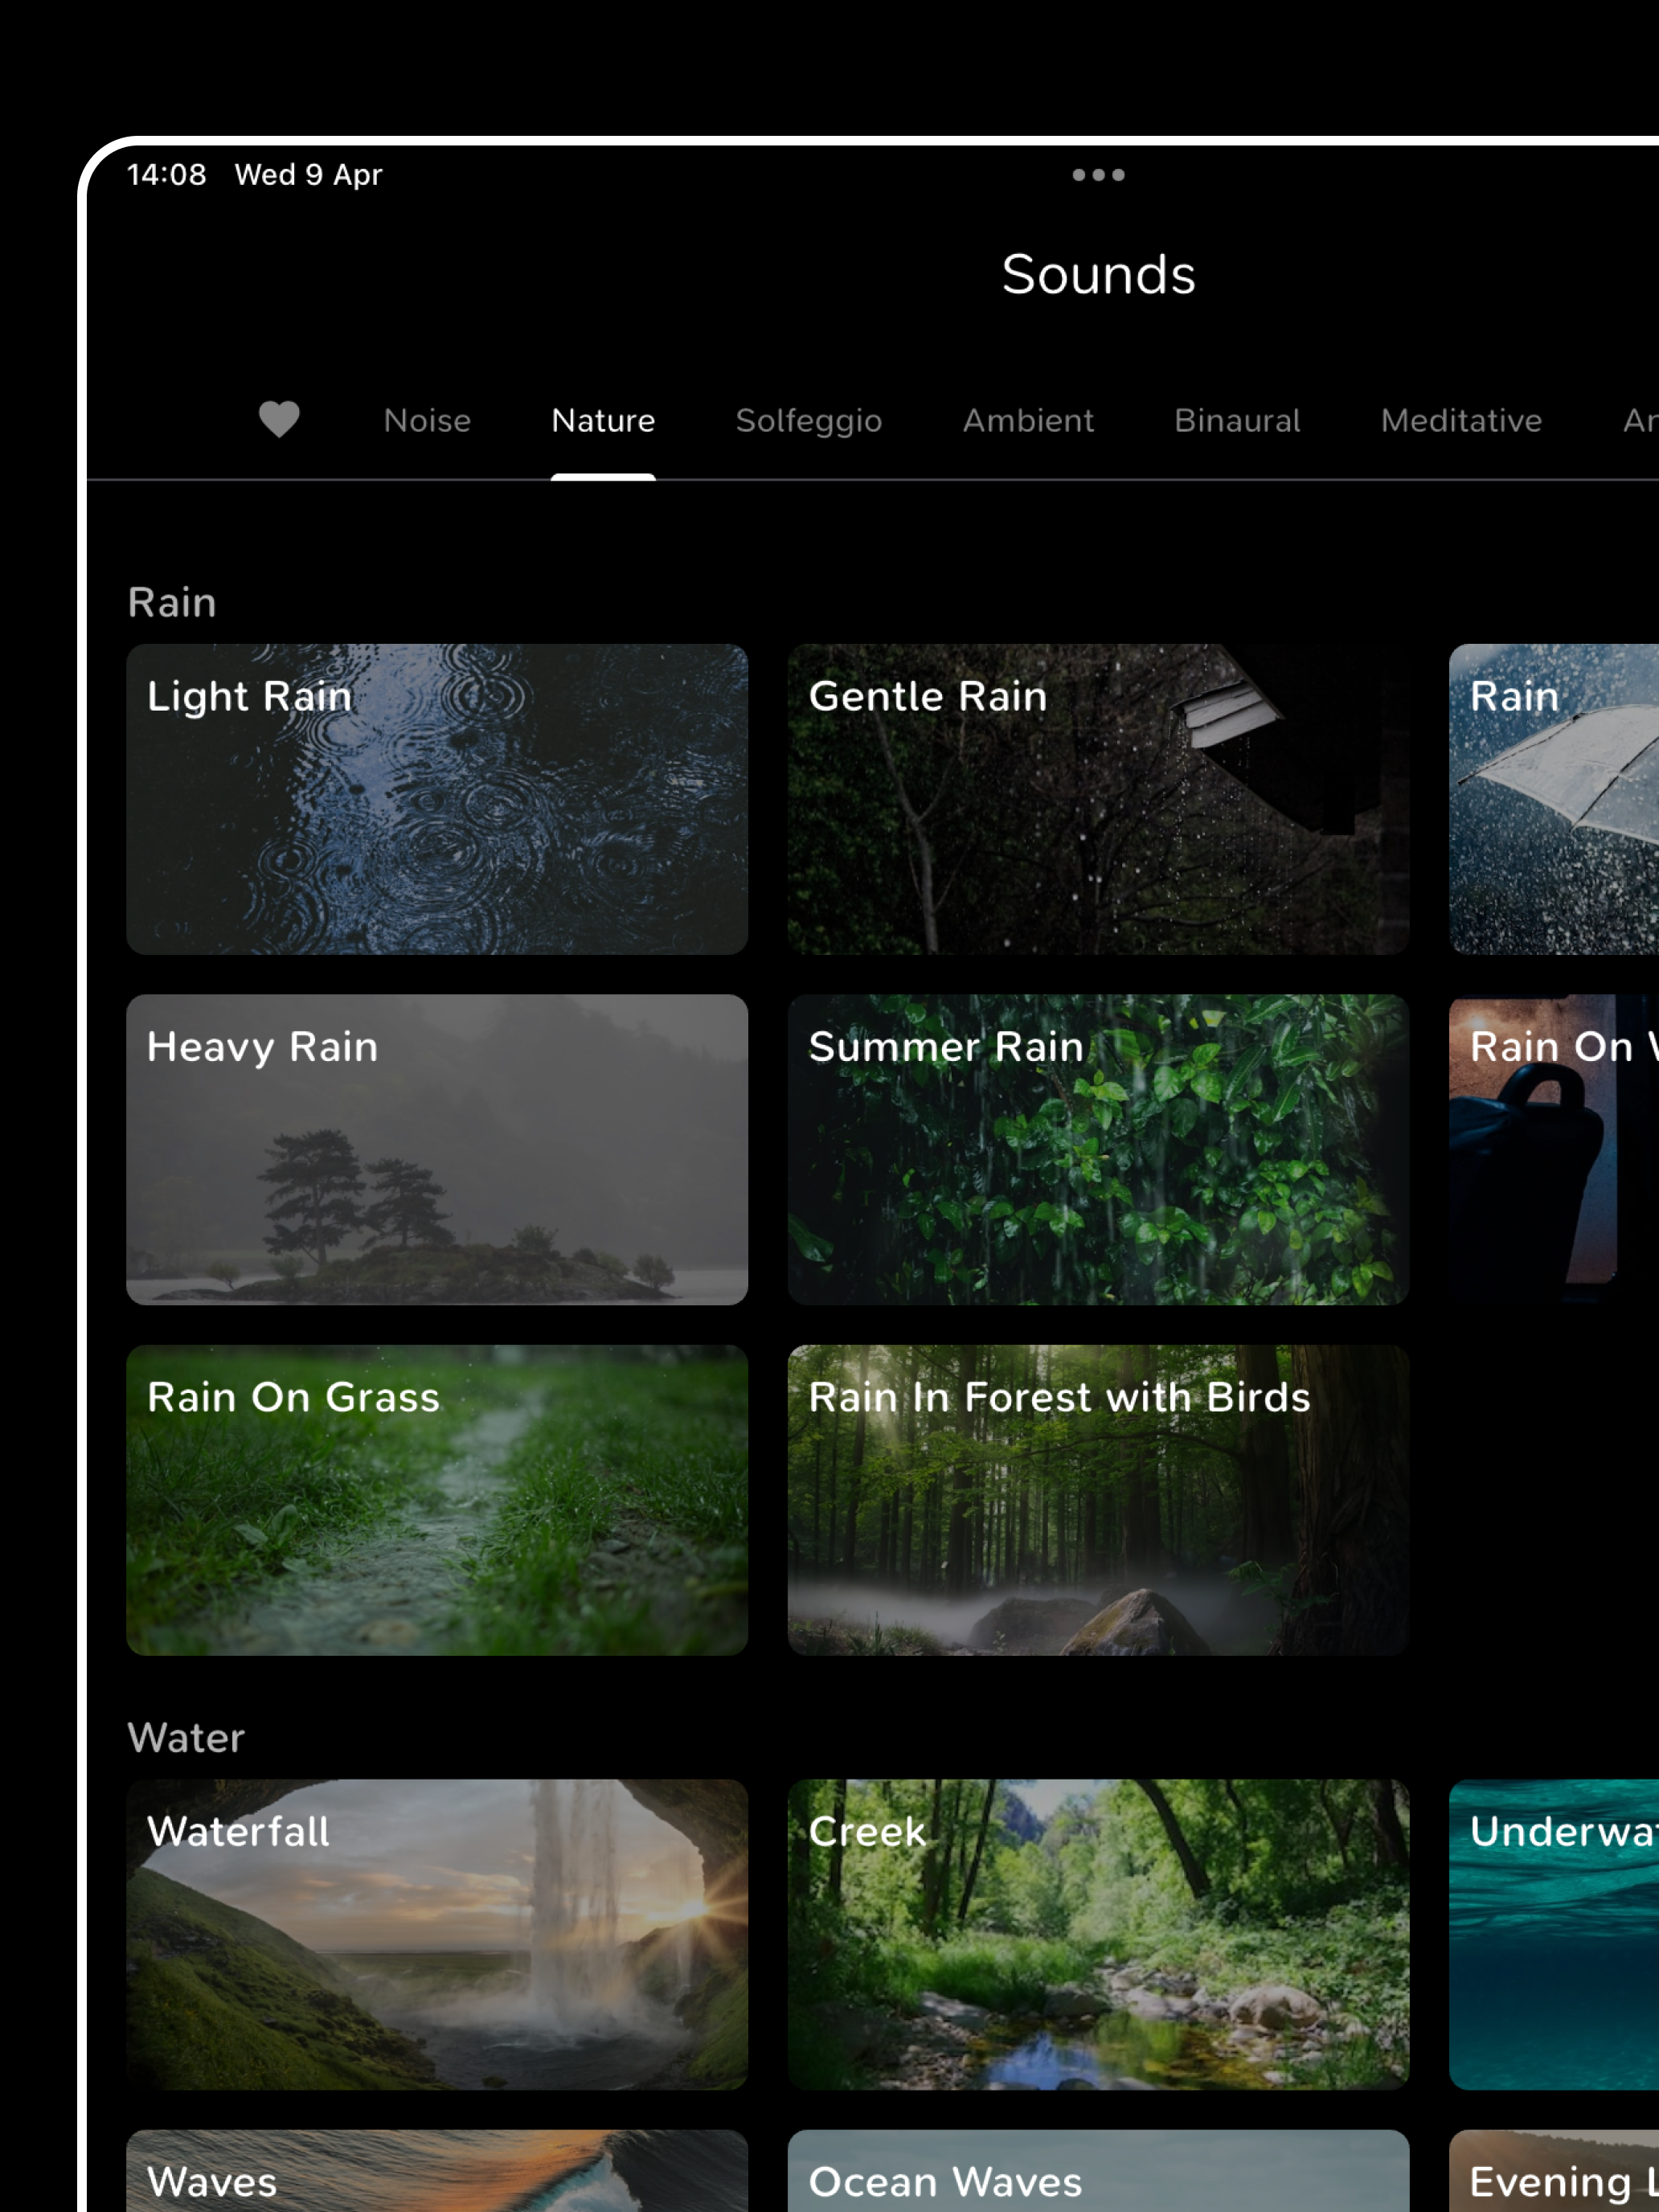Switch to the Noise tab
Viewport: 1659px width, 2212px height.
427,420
